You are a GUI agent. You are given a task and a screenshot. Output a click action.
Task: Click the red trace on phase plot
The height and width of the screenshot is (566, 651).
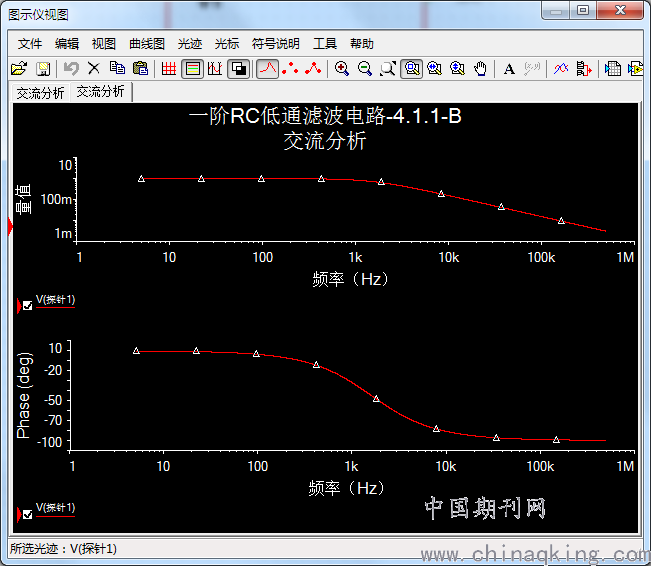377,399
